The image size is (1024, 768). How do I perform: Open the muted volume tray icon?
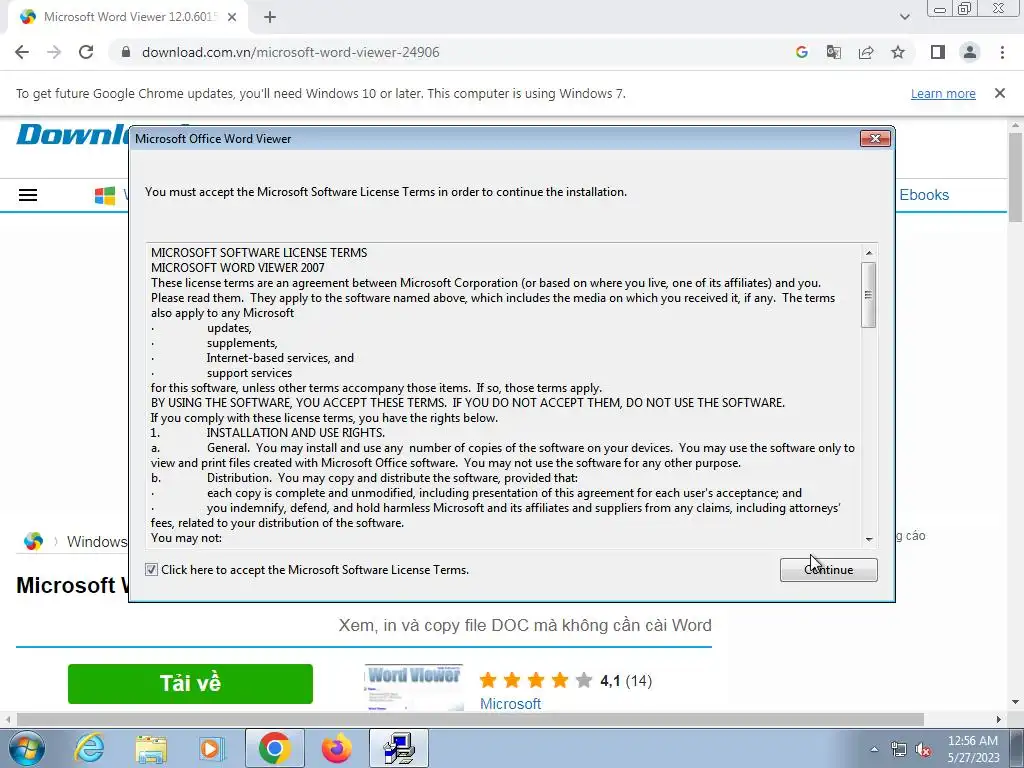[x=923, y=750]
